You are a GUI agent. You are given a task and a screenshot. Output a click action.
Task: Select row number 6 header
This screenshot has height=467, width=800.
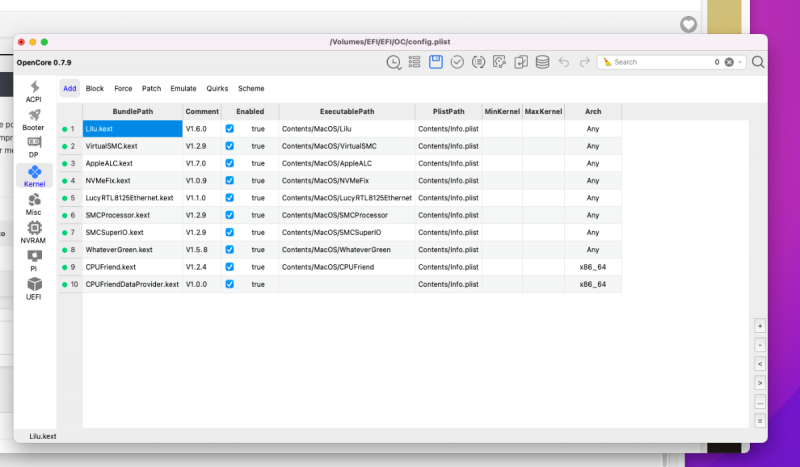coord(70,215)
